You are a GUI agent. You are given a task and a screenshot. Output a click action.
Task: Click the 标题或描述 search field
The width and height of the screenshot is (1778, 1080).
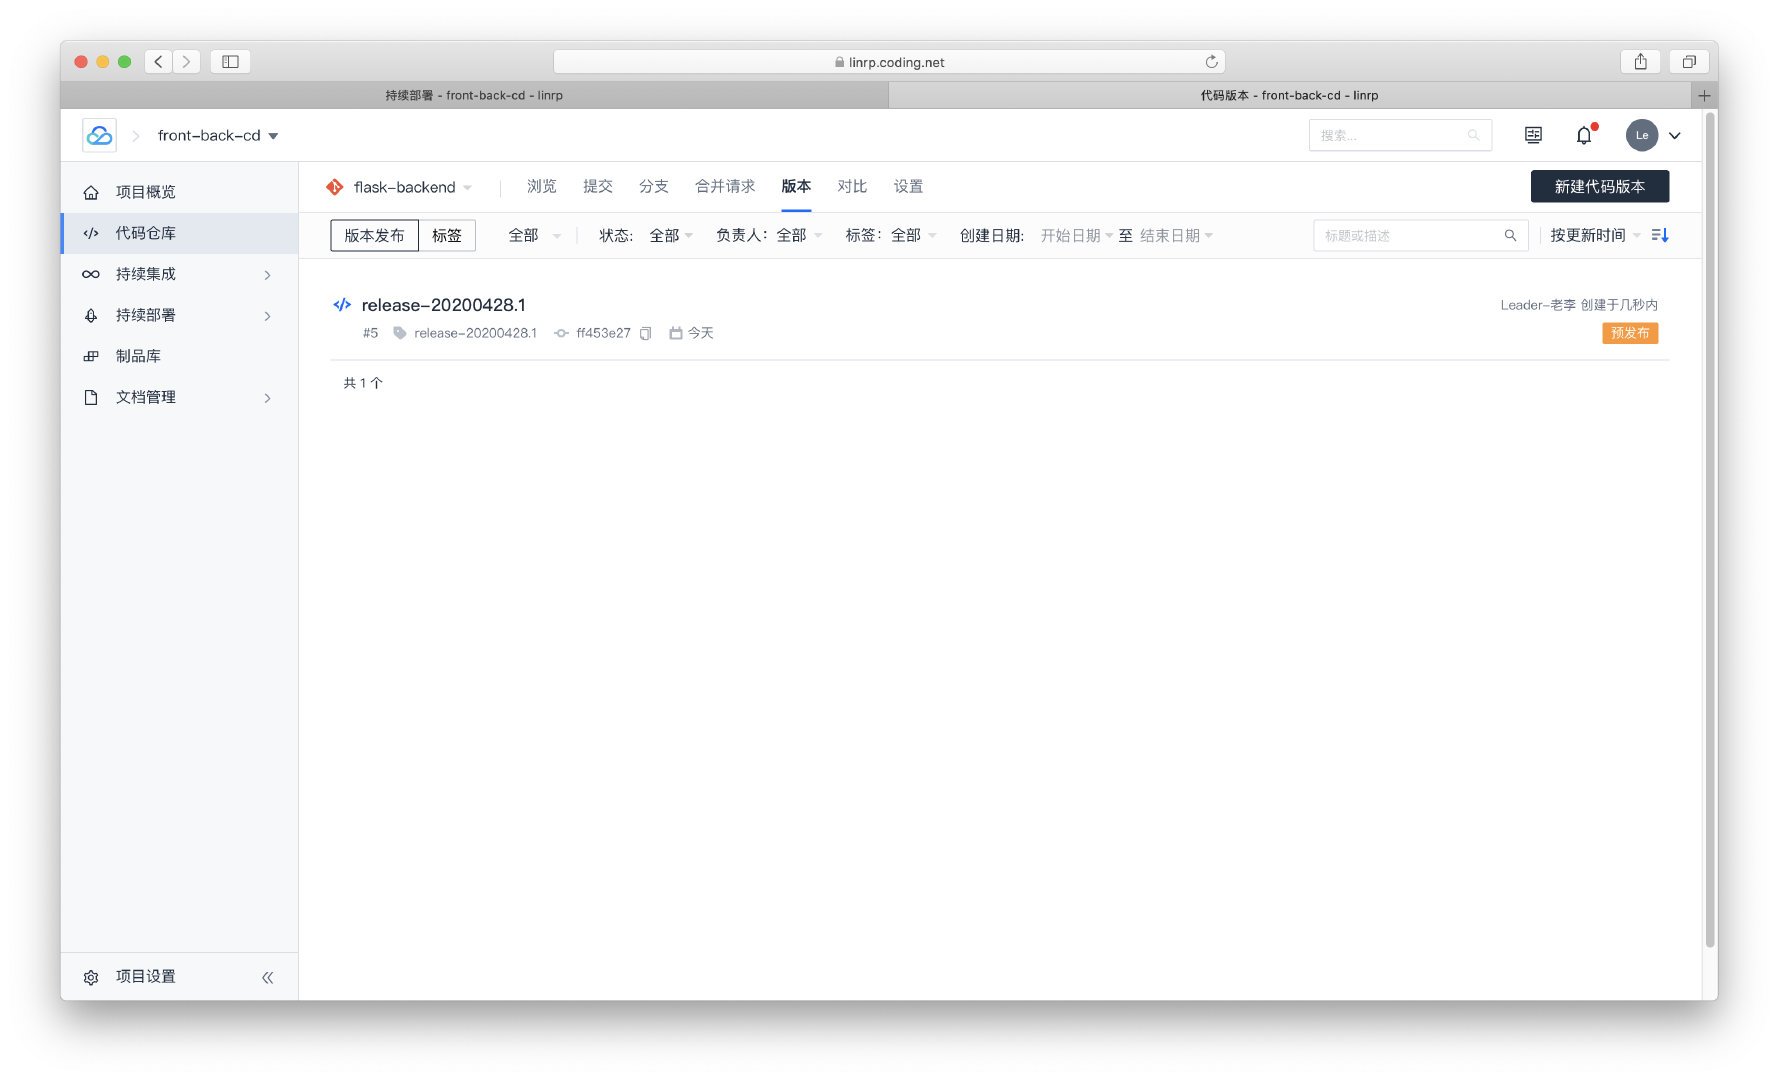click(x=1420, y=235)
